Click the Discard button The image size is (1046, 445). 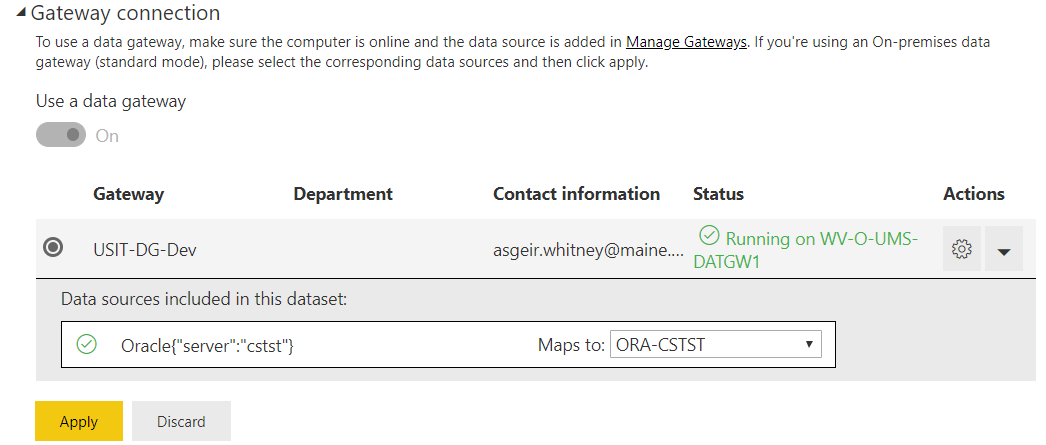[181, 421]
